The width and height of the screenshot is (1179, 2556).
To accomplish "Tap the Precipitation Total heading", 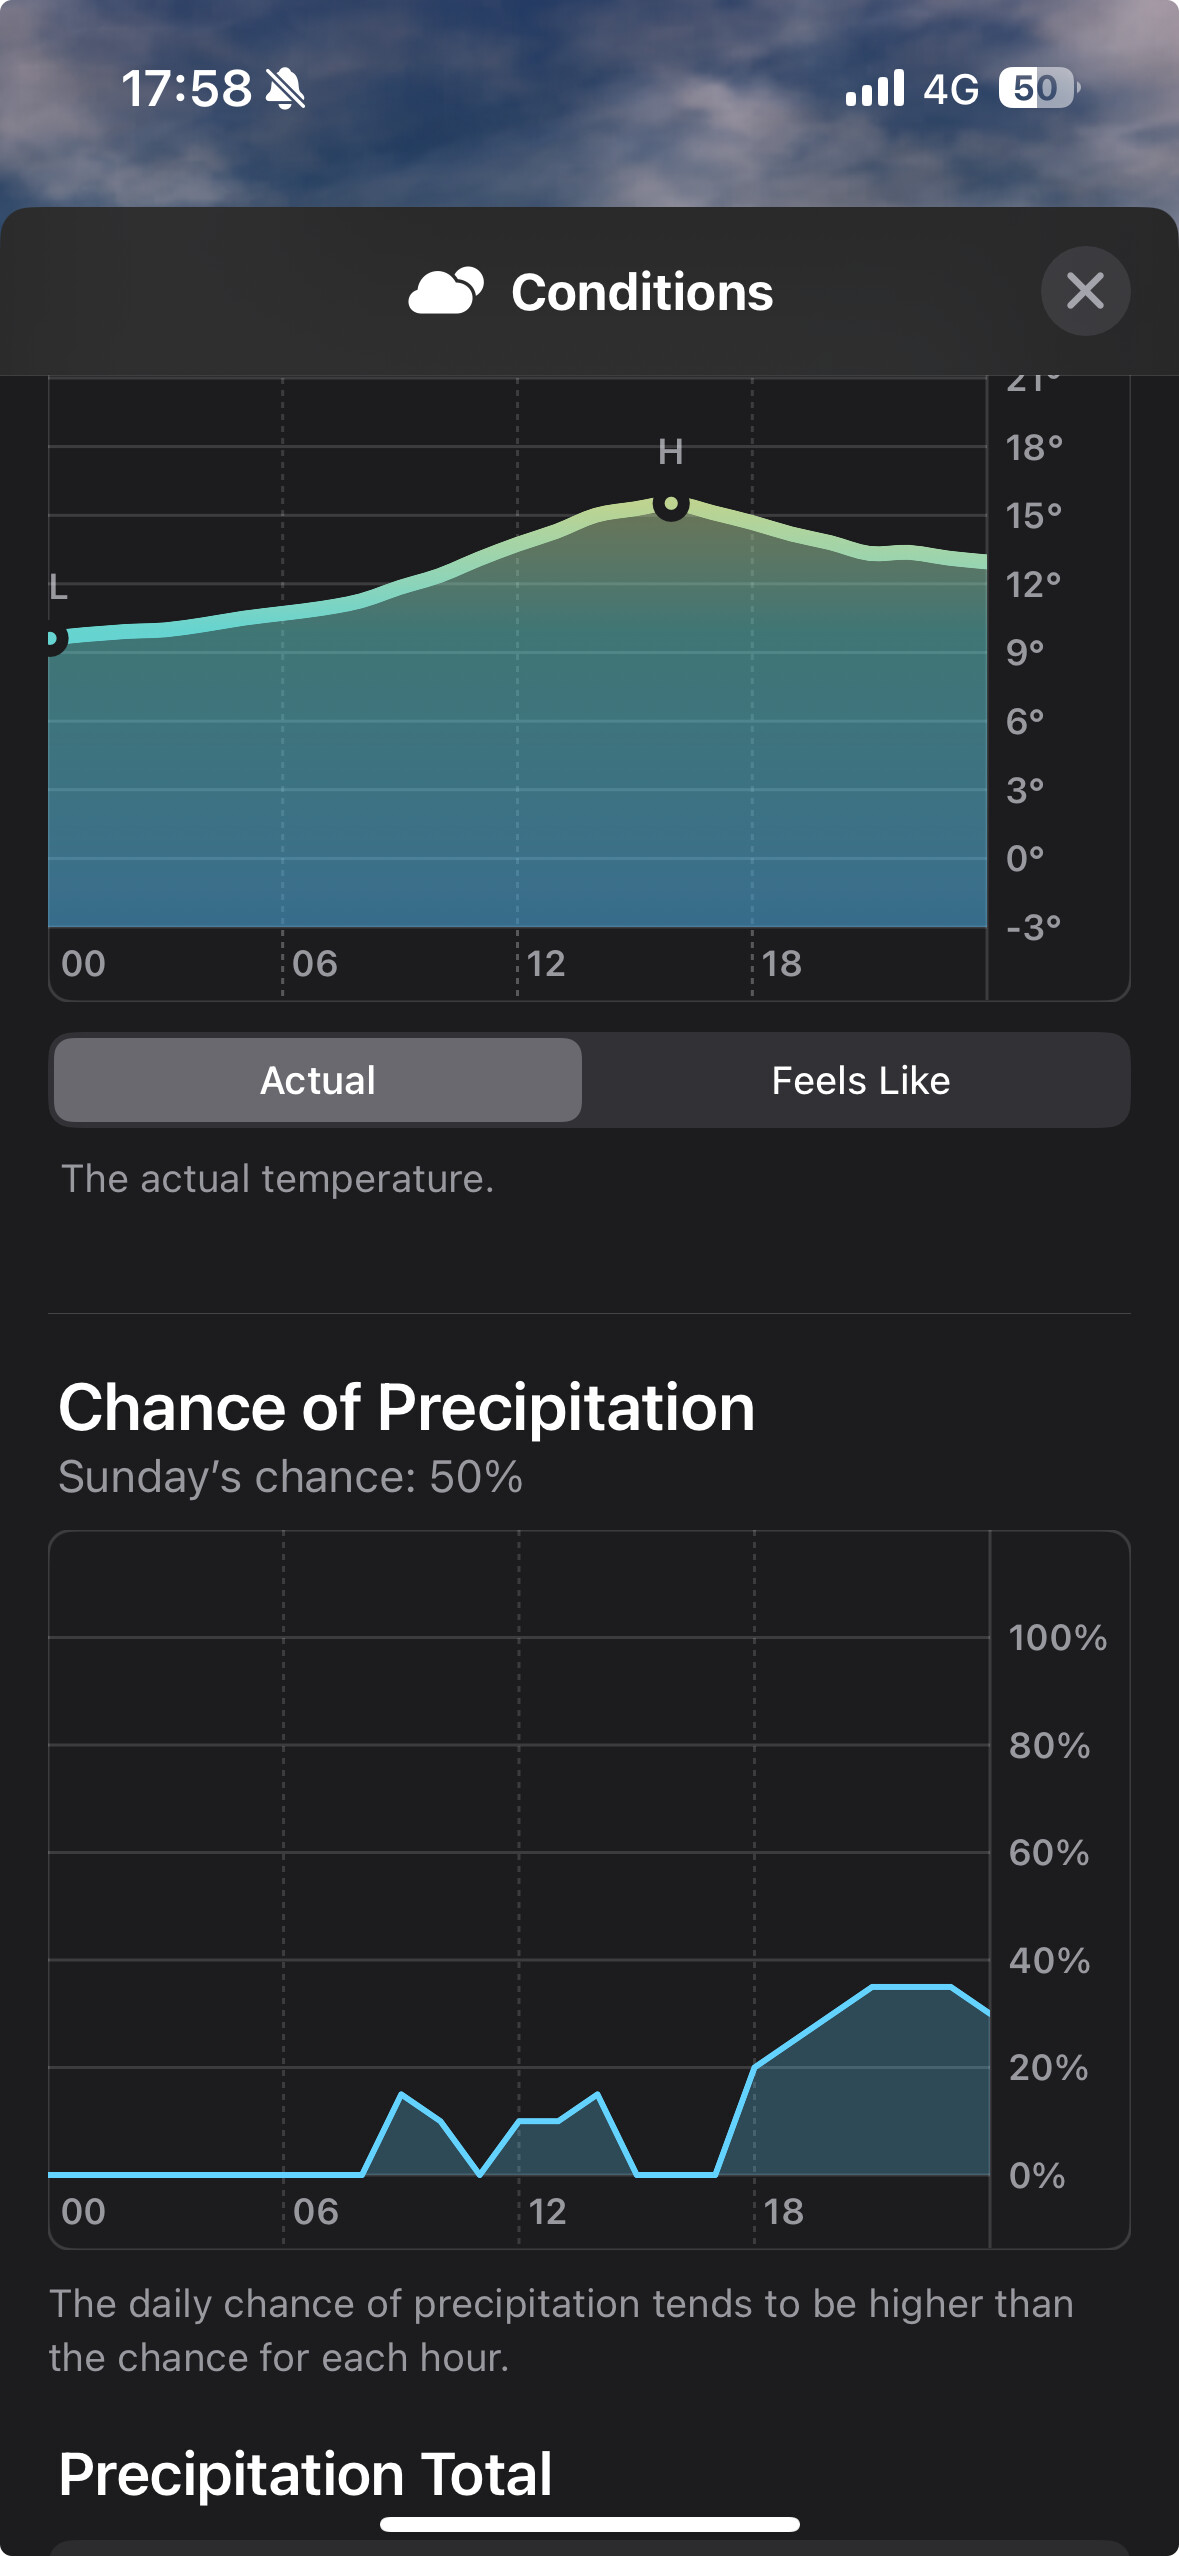I will tap(305, 2474).
